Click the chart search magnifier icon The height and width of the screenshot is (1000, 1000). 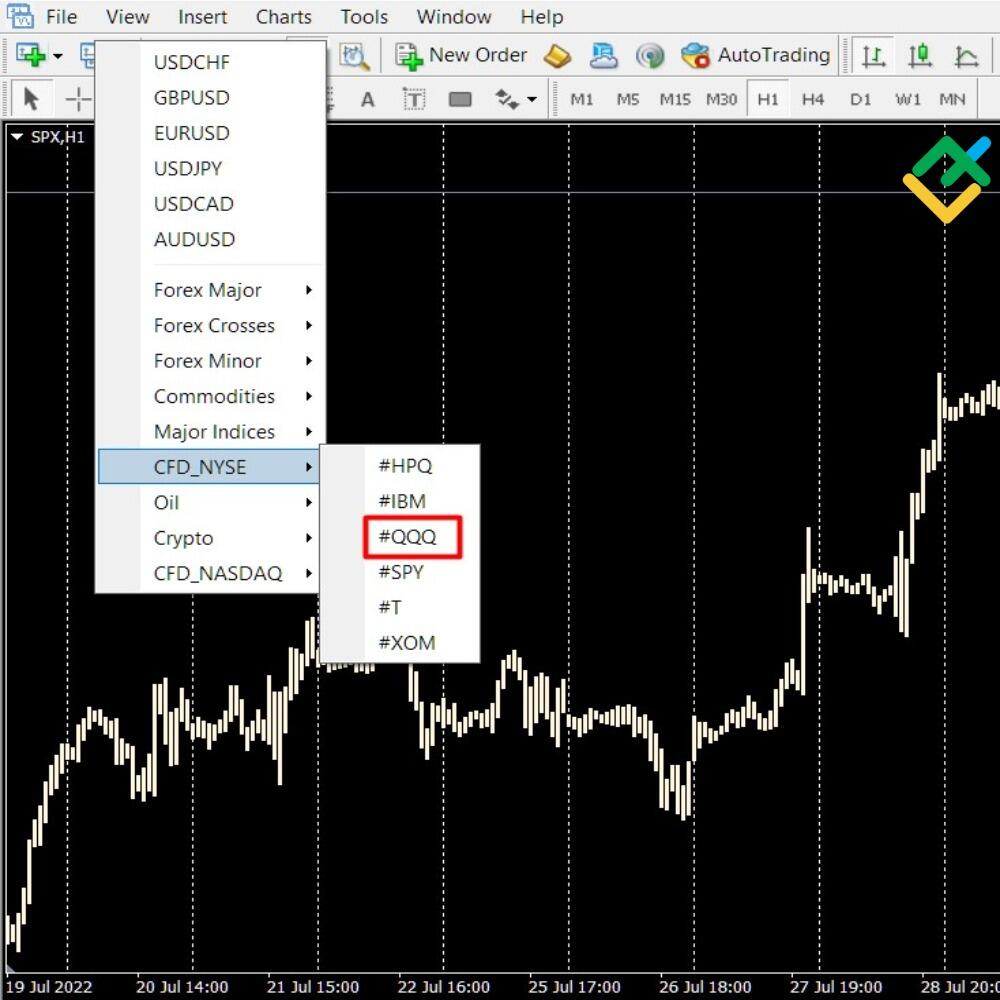click(x=355, y=56)
